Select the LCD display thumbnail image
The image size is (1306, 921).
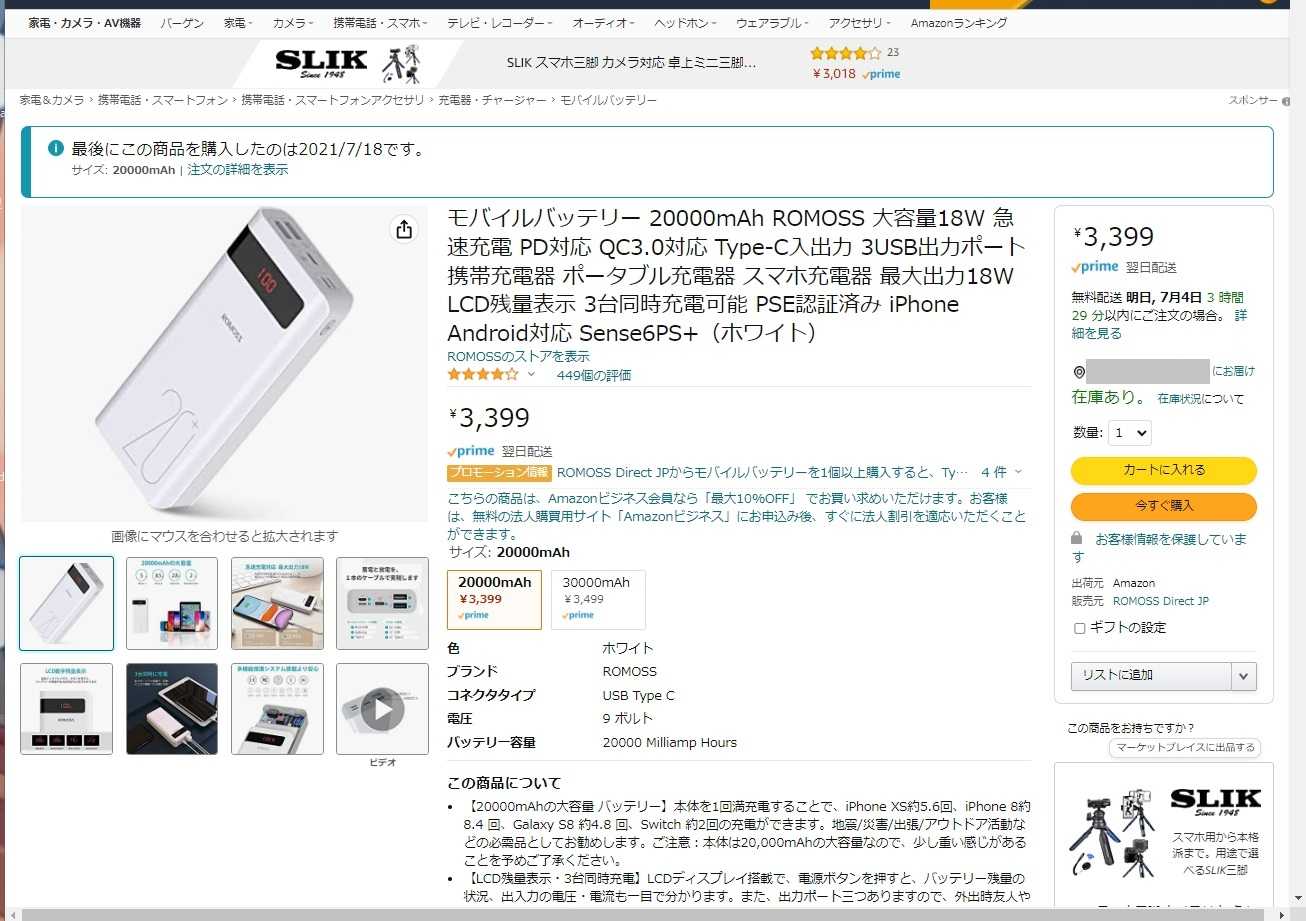67,708
